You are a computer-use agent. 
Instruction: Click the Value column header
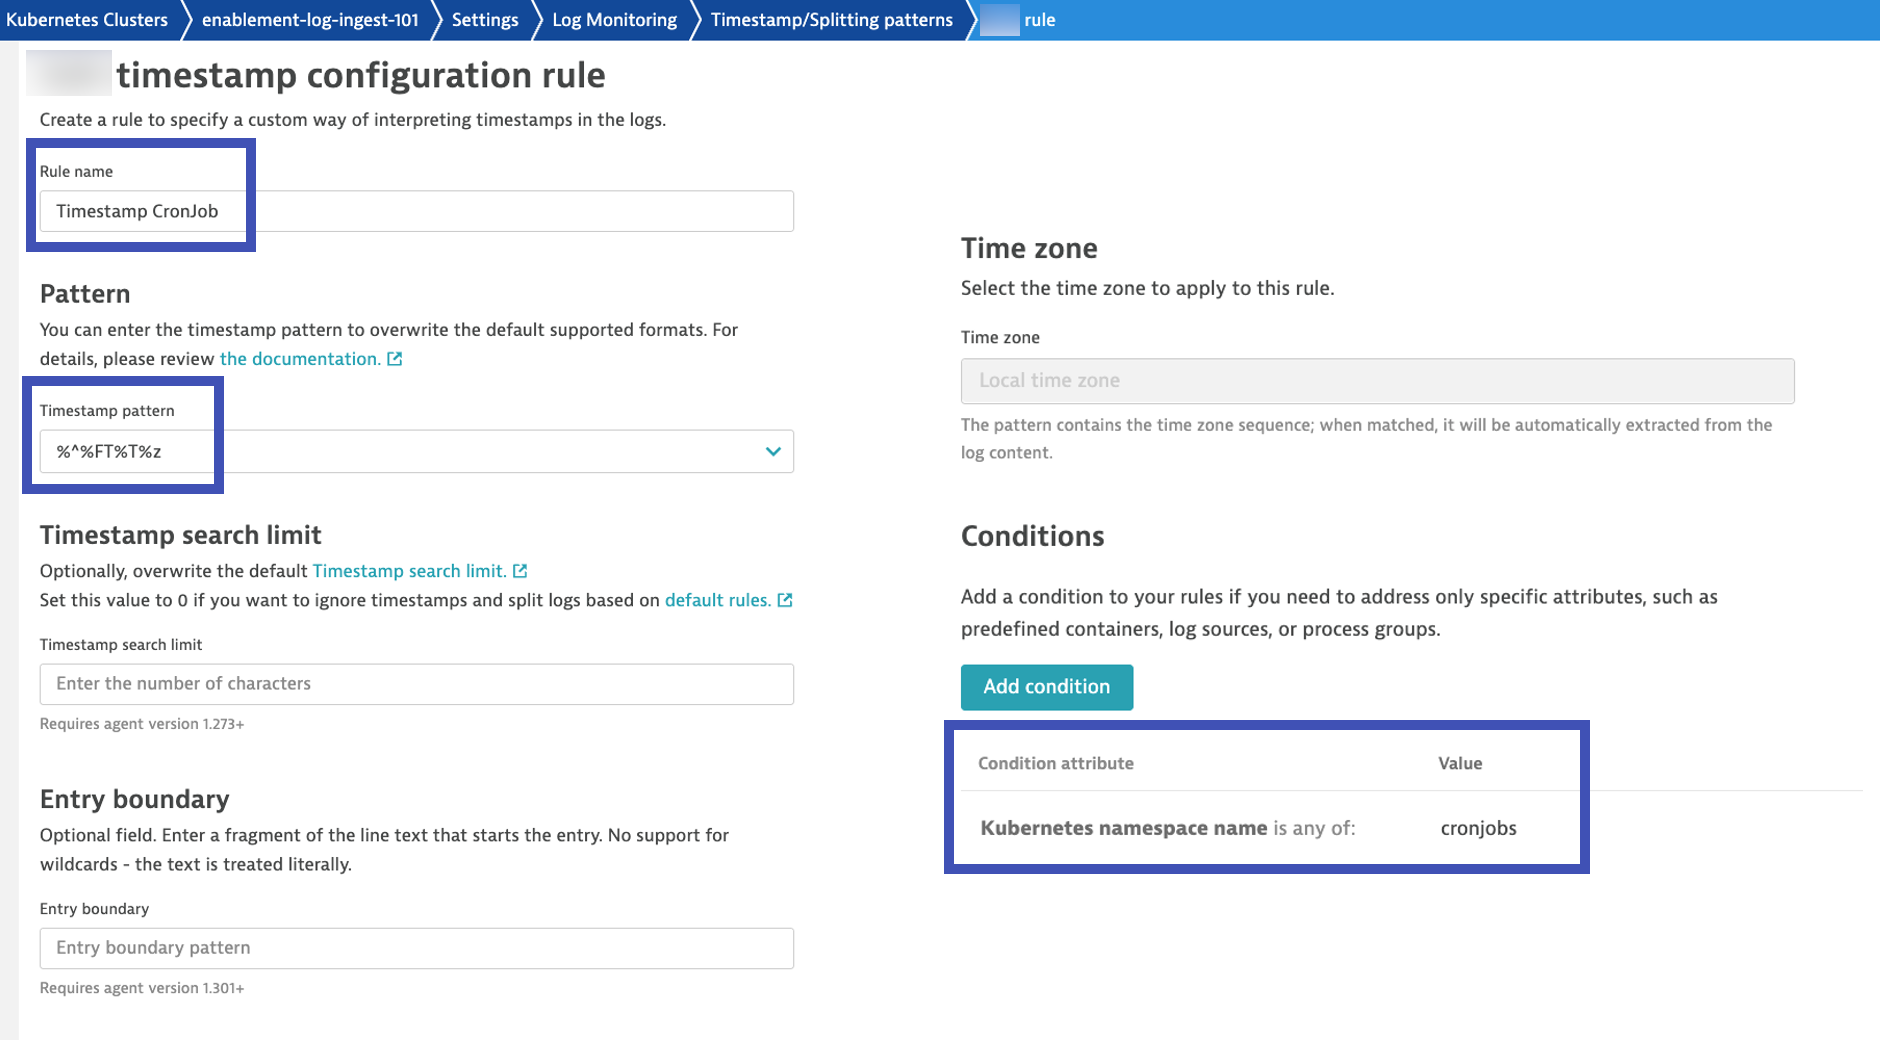pos(1460,763)
